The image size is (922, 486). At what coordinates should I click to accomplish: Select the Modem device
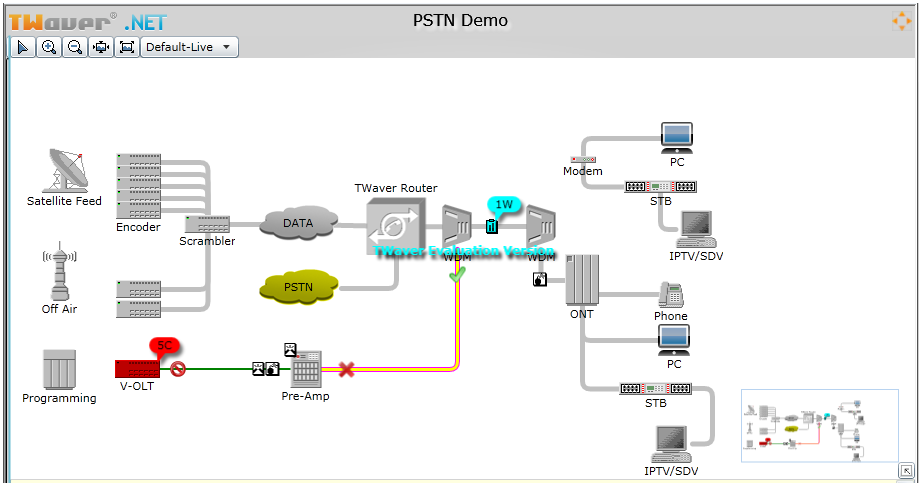point(583,159)
